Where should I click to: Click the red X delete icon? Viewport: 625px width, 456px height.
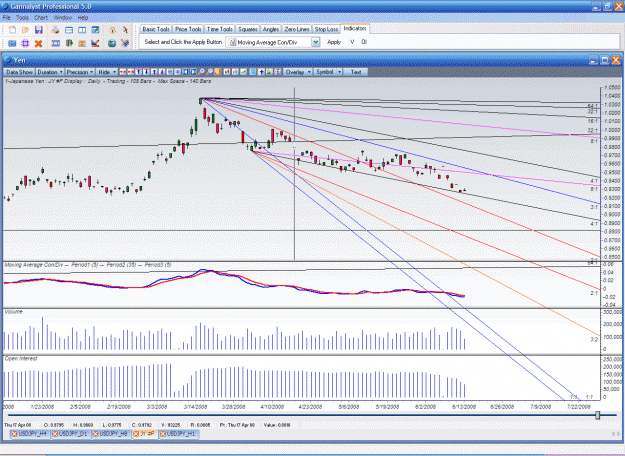coord(38,43)
